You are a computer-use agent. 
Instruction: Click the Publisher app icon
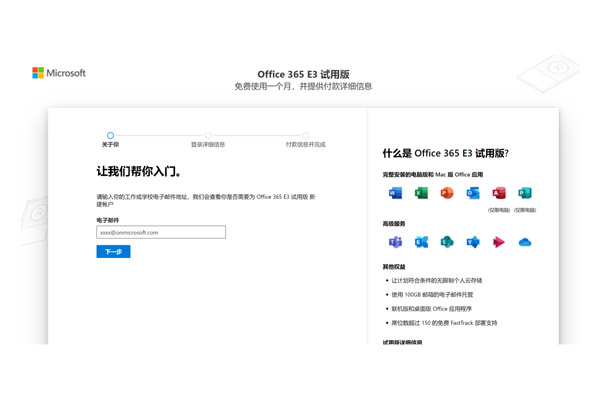pyautogui.click(x=525, y=193)
